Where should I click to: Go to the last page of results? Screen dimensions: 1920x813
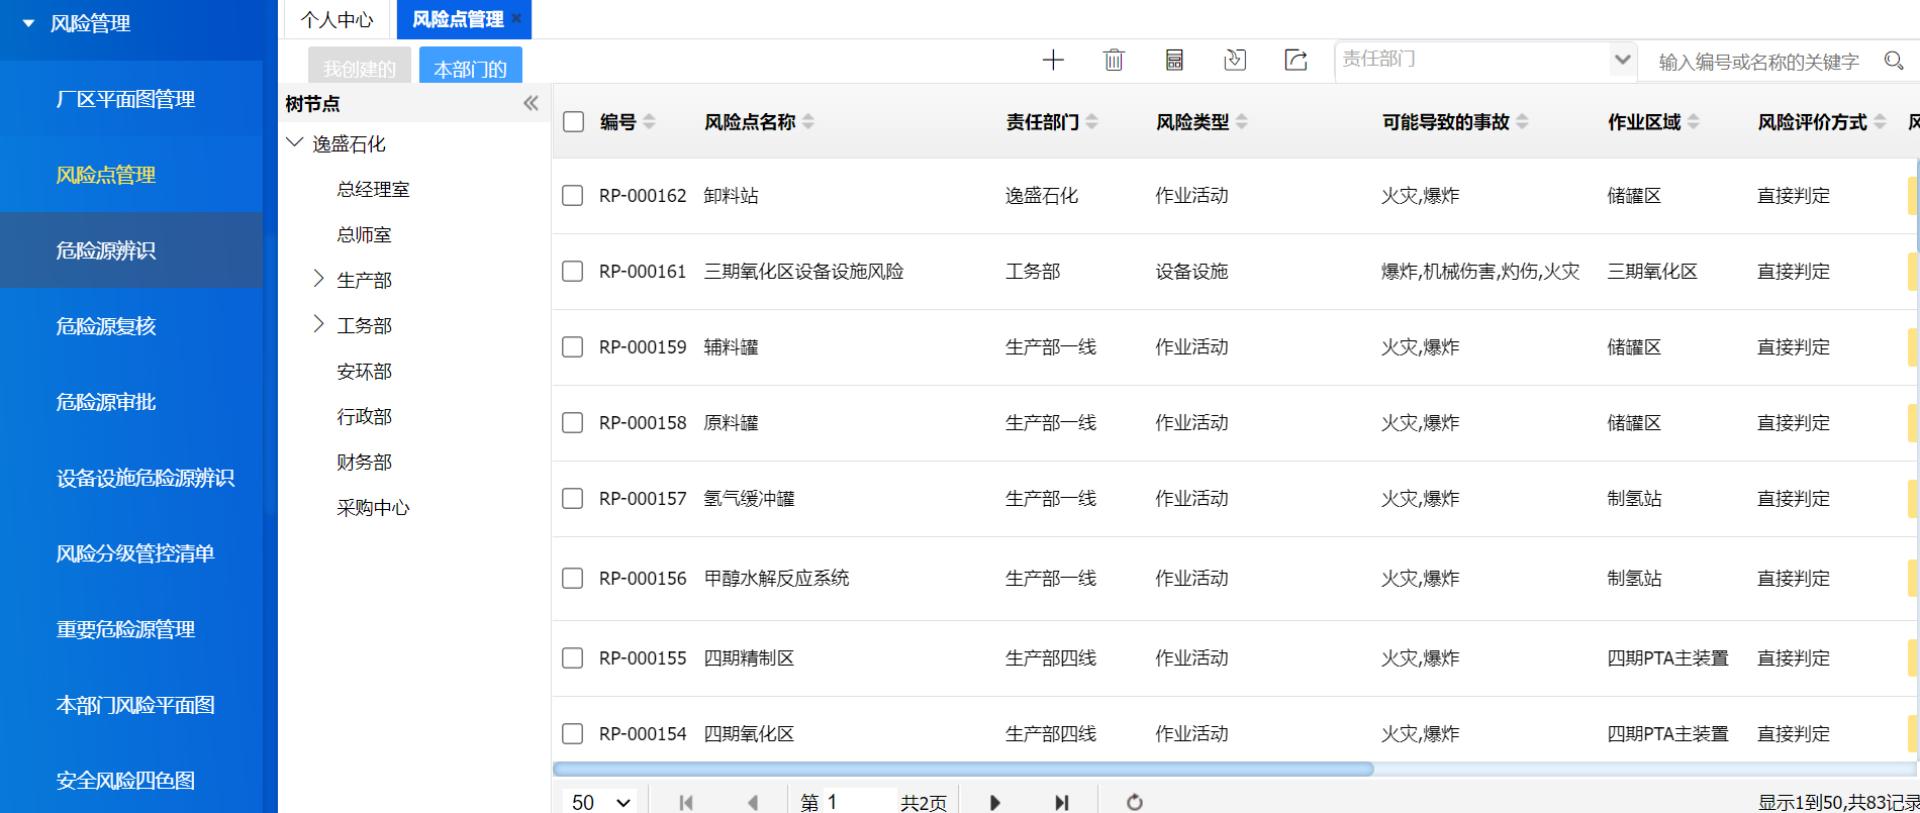click(1061, 802)
